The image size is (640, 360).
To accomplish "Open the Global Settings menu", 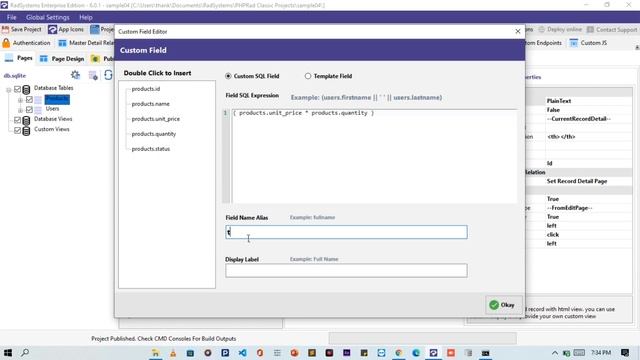I will (x=48, y=17).
